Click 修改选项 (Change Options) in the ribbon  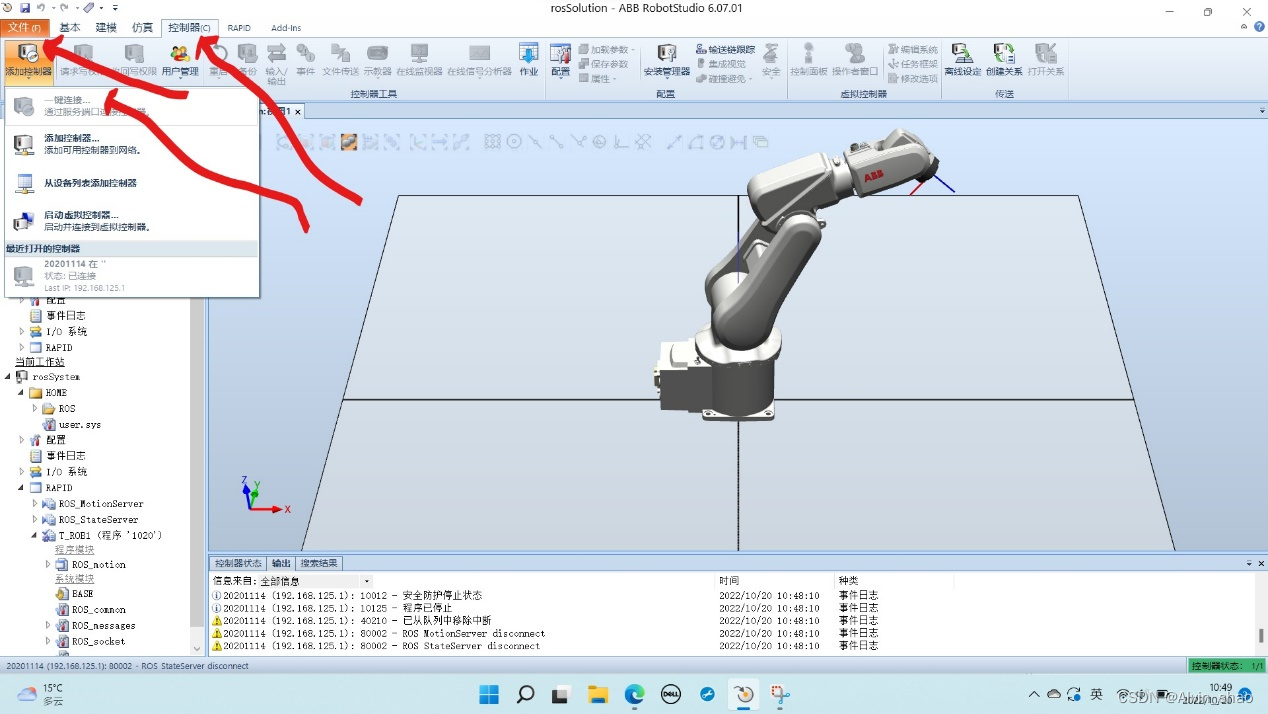tap(912, 78)
